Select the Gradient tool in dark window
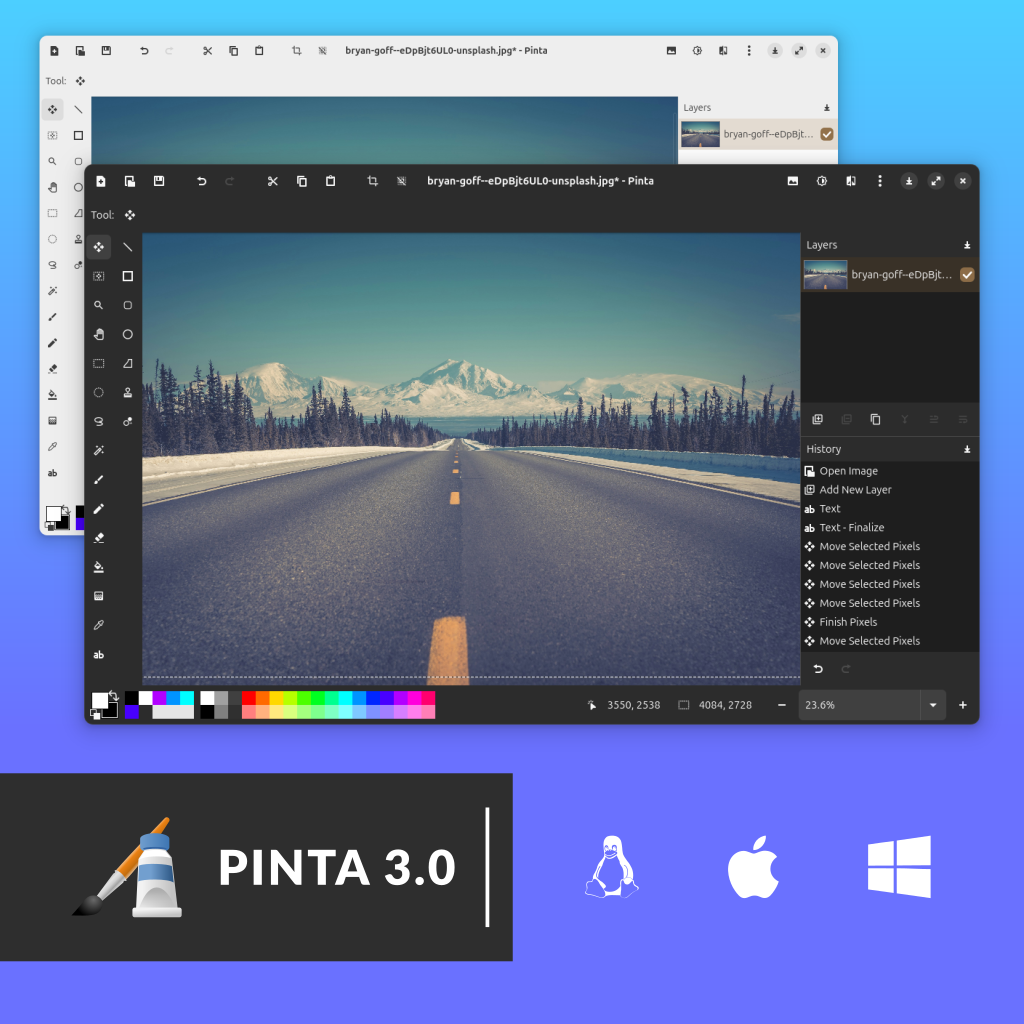The height and width of the screenshot is (1024, 1024). coord(99,596)
